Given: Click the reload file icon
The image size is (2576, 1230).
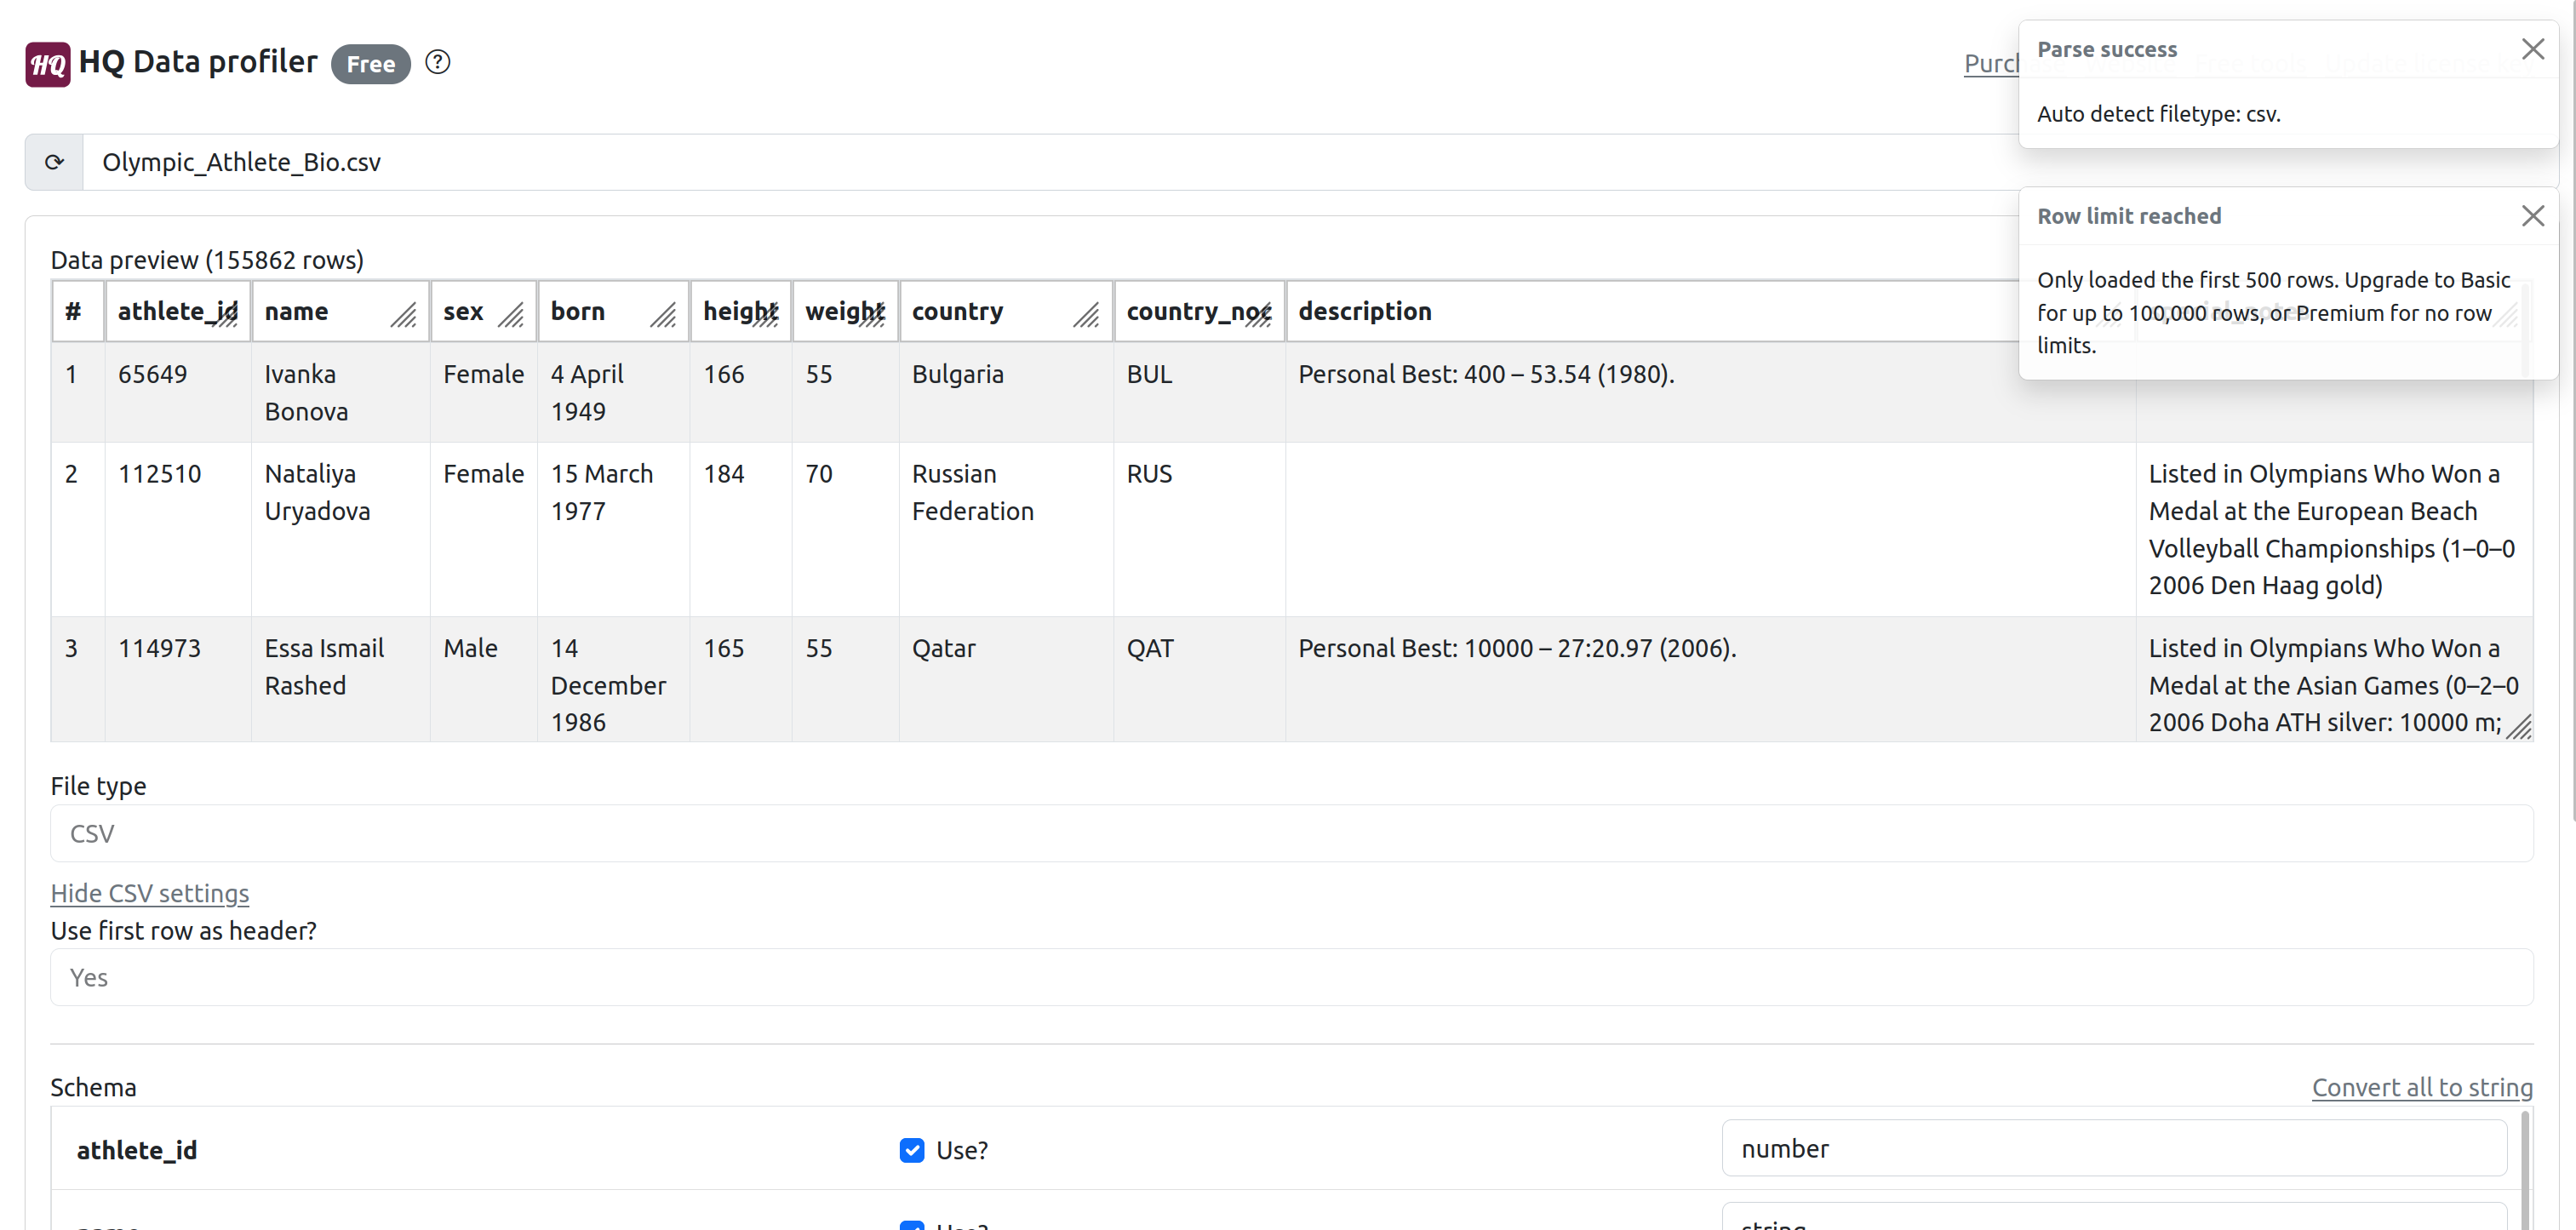Looking at the screenshot, I should click(x=54, y=162).
